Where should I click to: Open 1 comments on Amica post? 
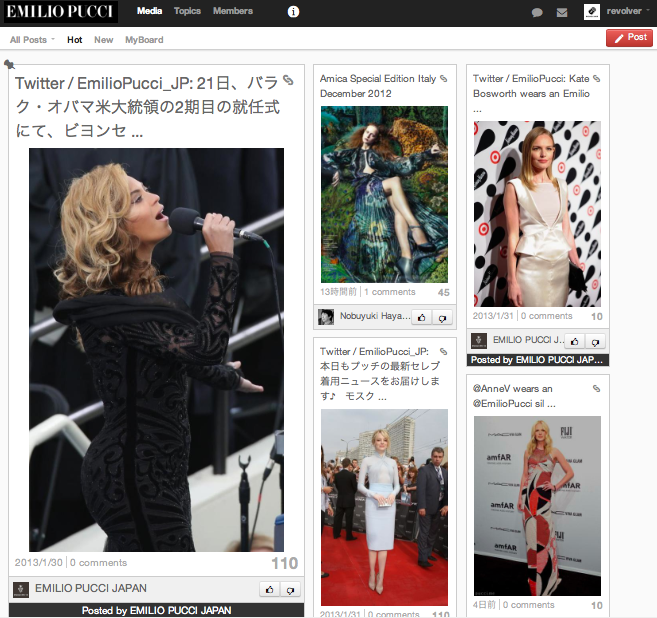click(x=390, y=292)
